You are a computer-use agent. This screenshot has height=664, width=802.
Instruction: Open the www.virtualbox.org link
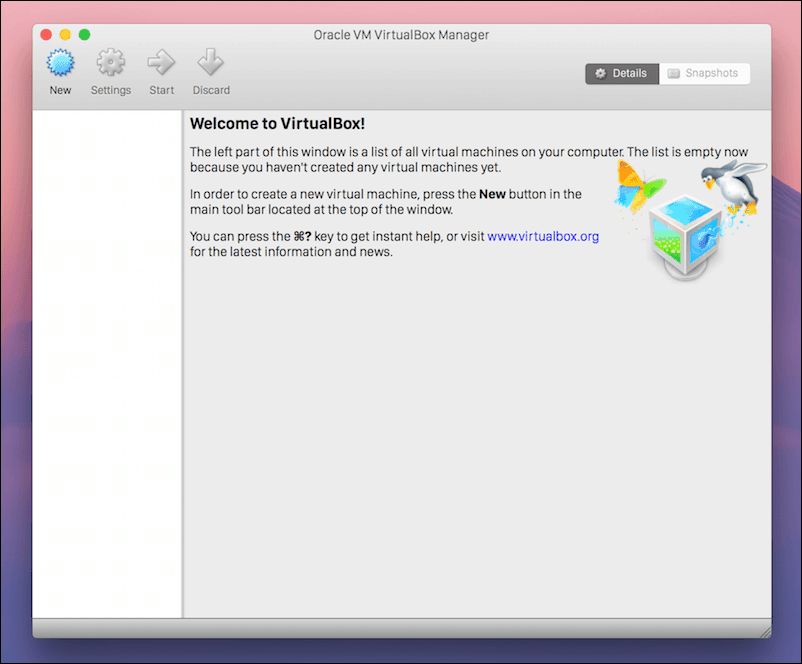click(x=542, y=237)
